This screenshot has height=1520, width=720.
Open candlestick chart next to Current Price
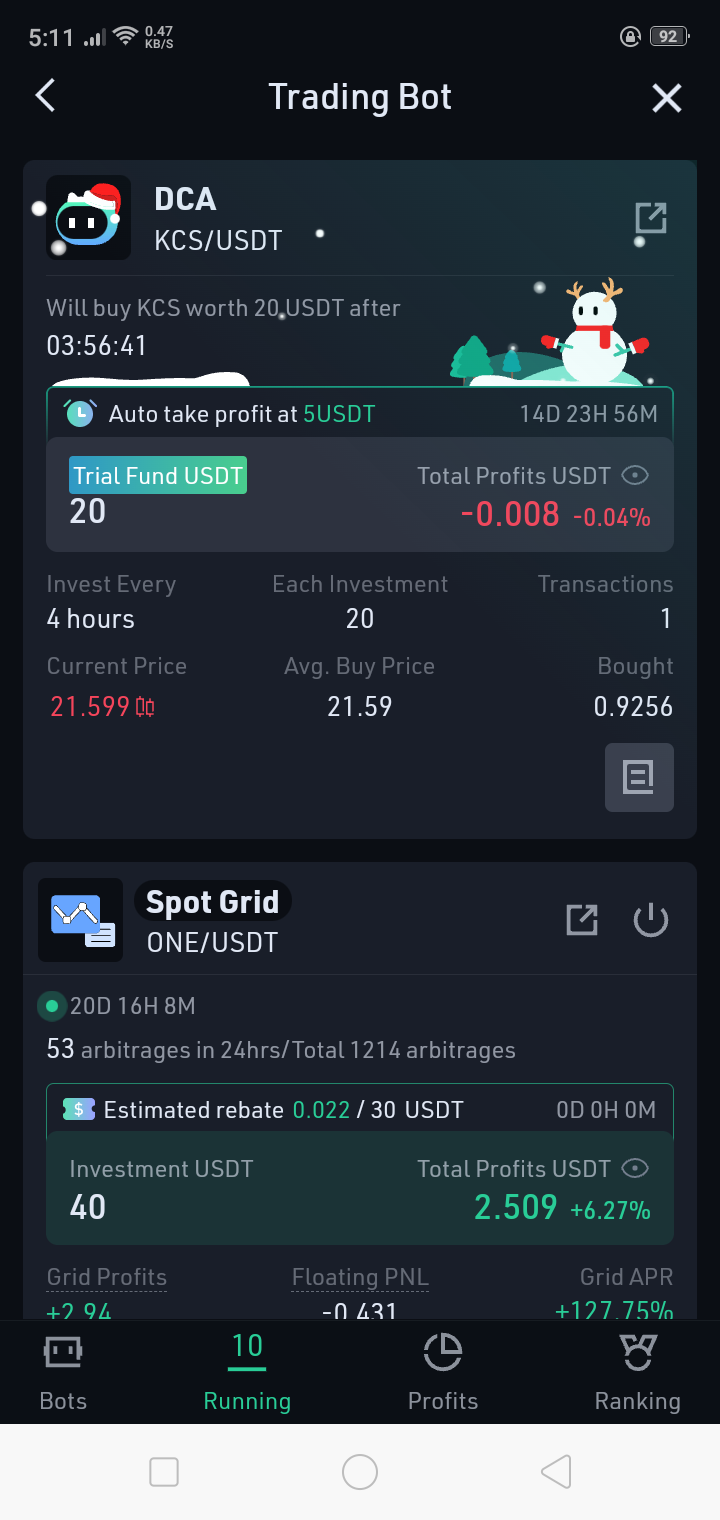tap(145, 708)
